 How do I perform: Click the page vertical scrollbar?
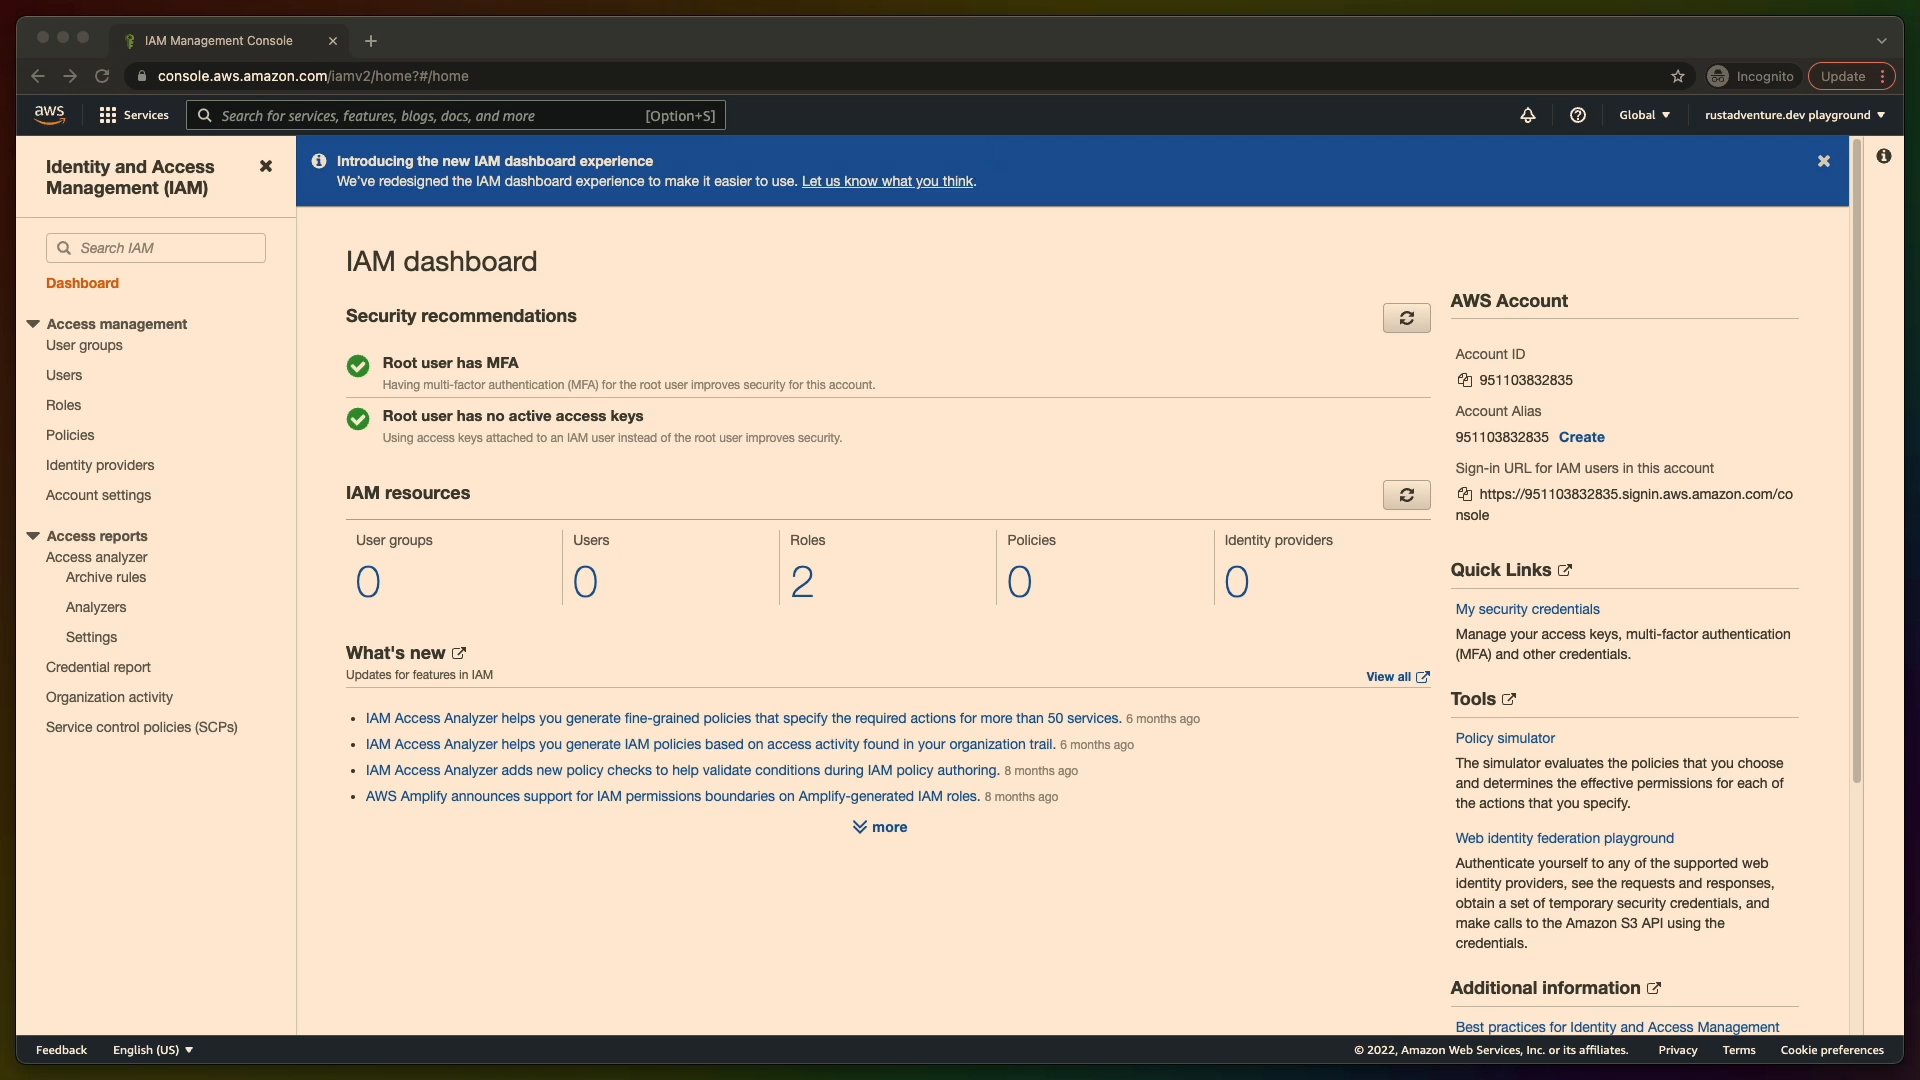[x=1856, y=460]
